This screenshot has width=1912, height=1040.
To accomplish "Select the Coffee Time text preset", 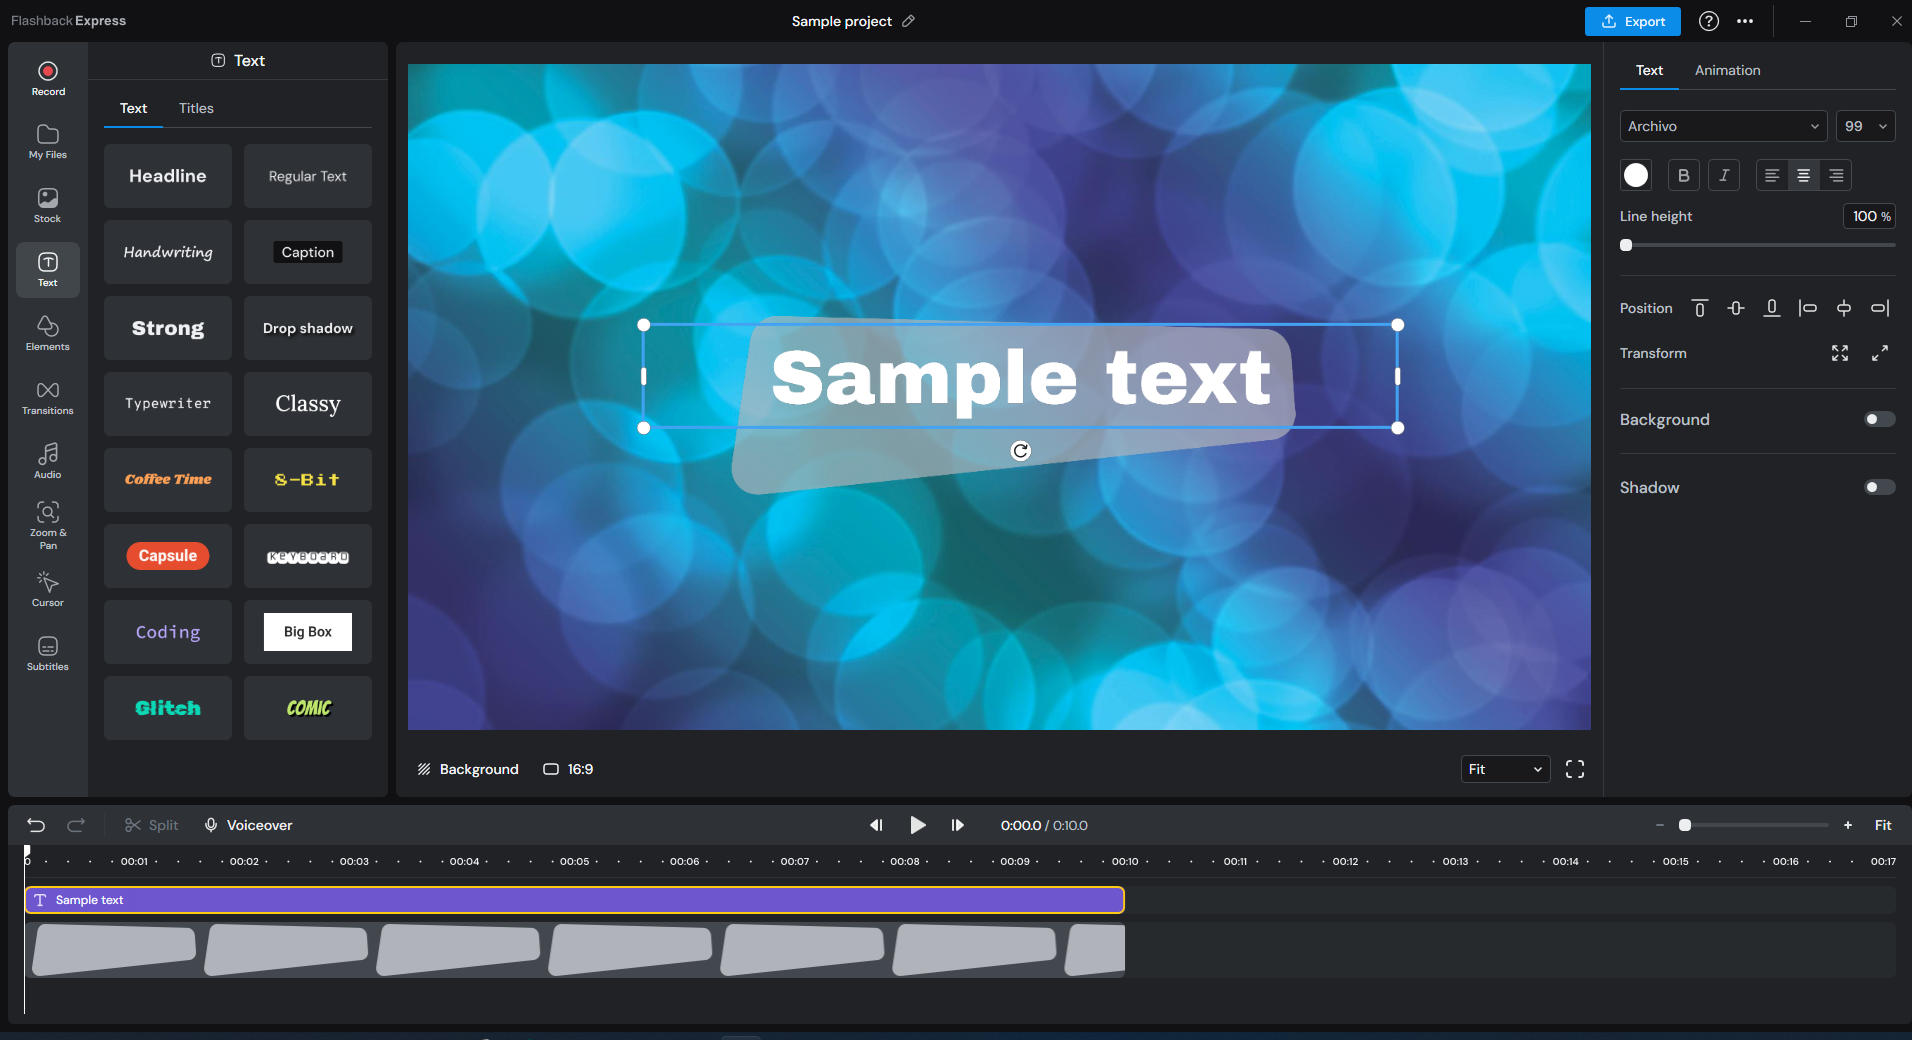I will (168, 480).
